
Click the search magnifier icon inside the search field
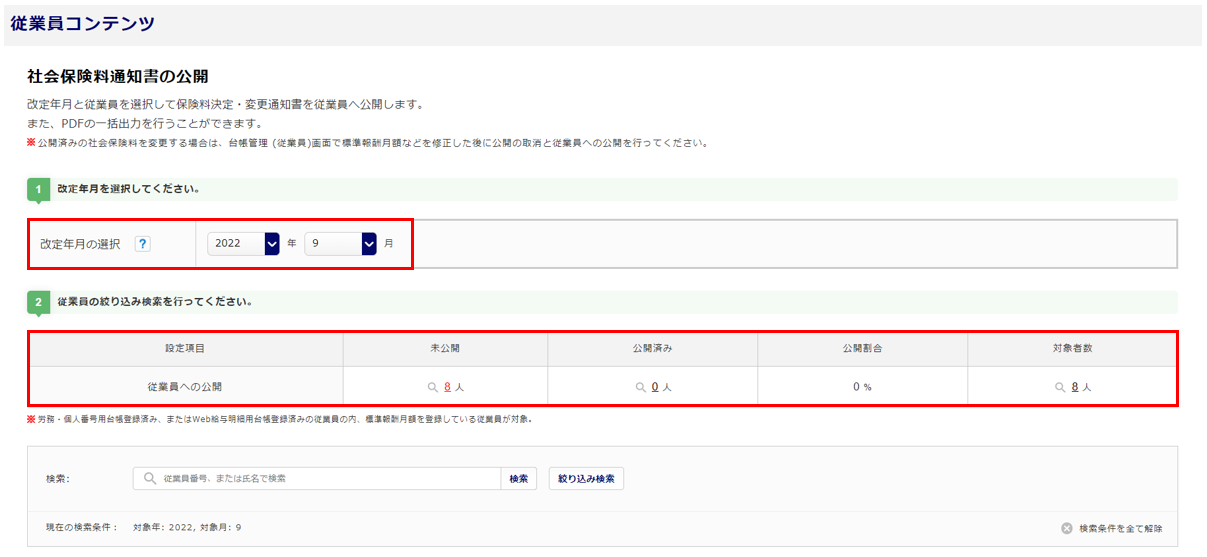(x=150, y=478)
